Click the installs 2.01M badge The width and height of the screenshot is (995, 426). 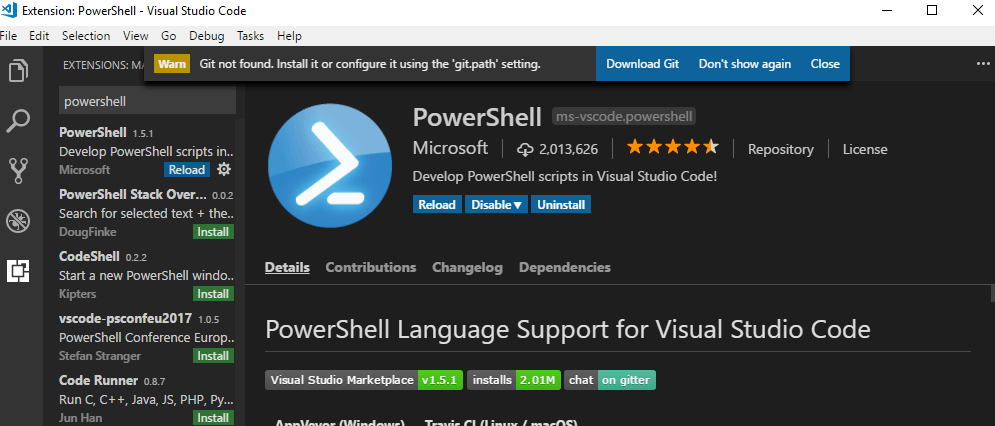point(514,380)
